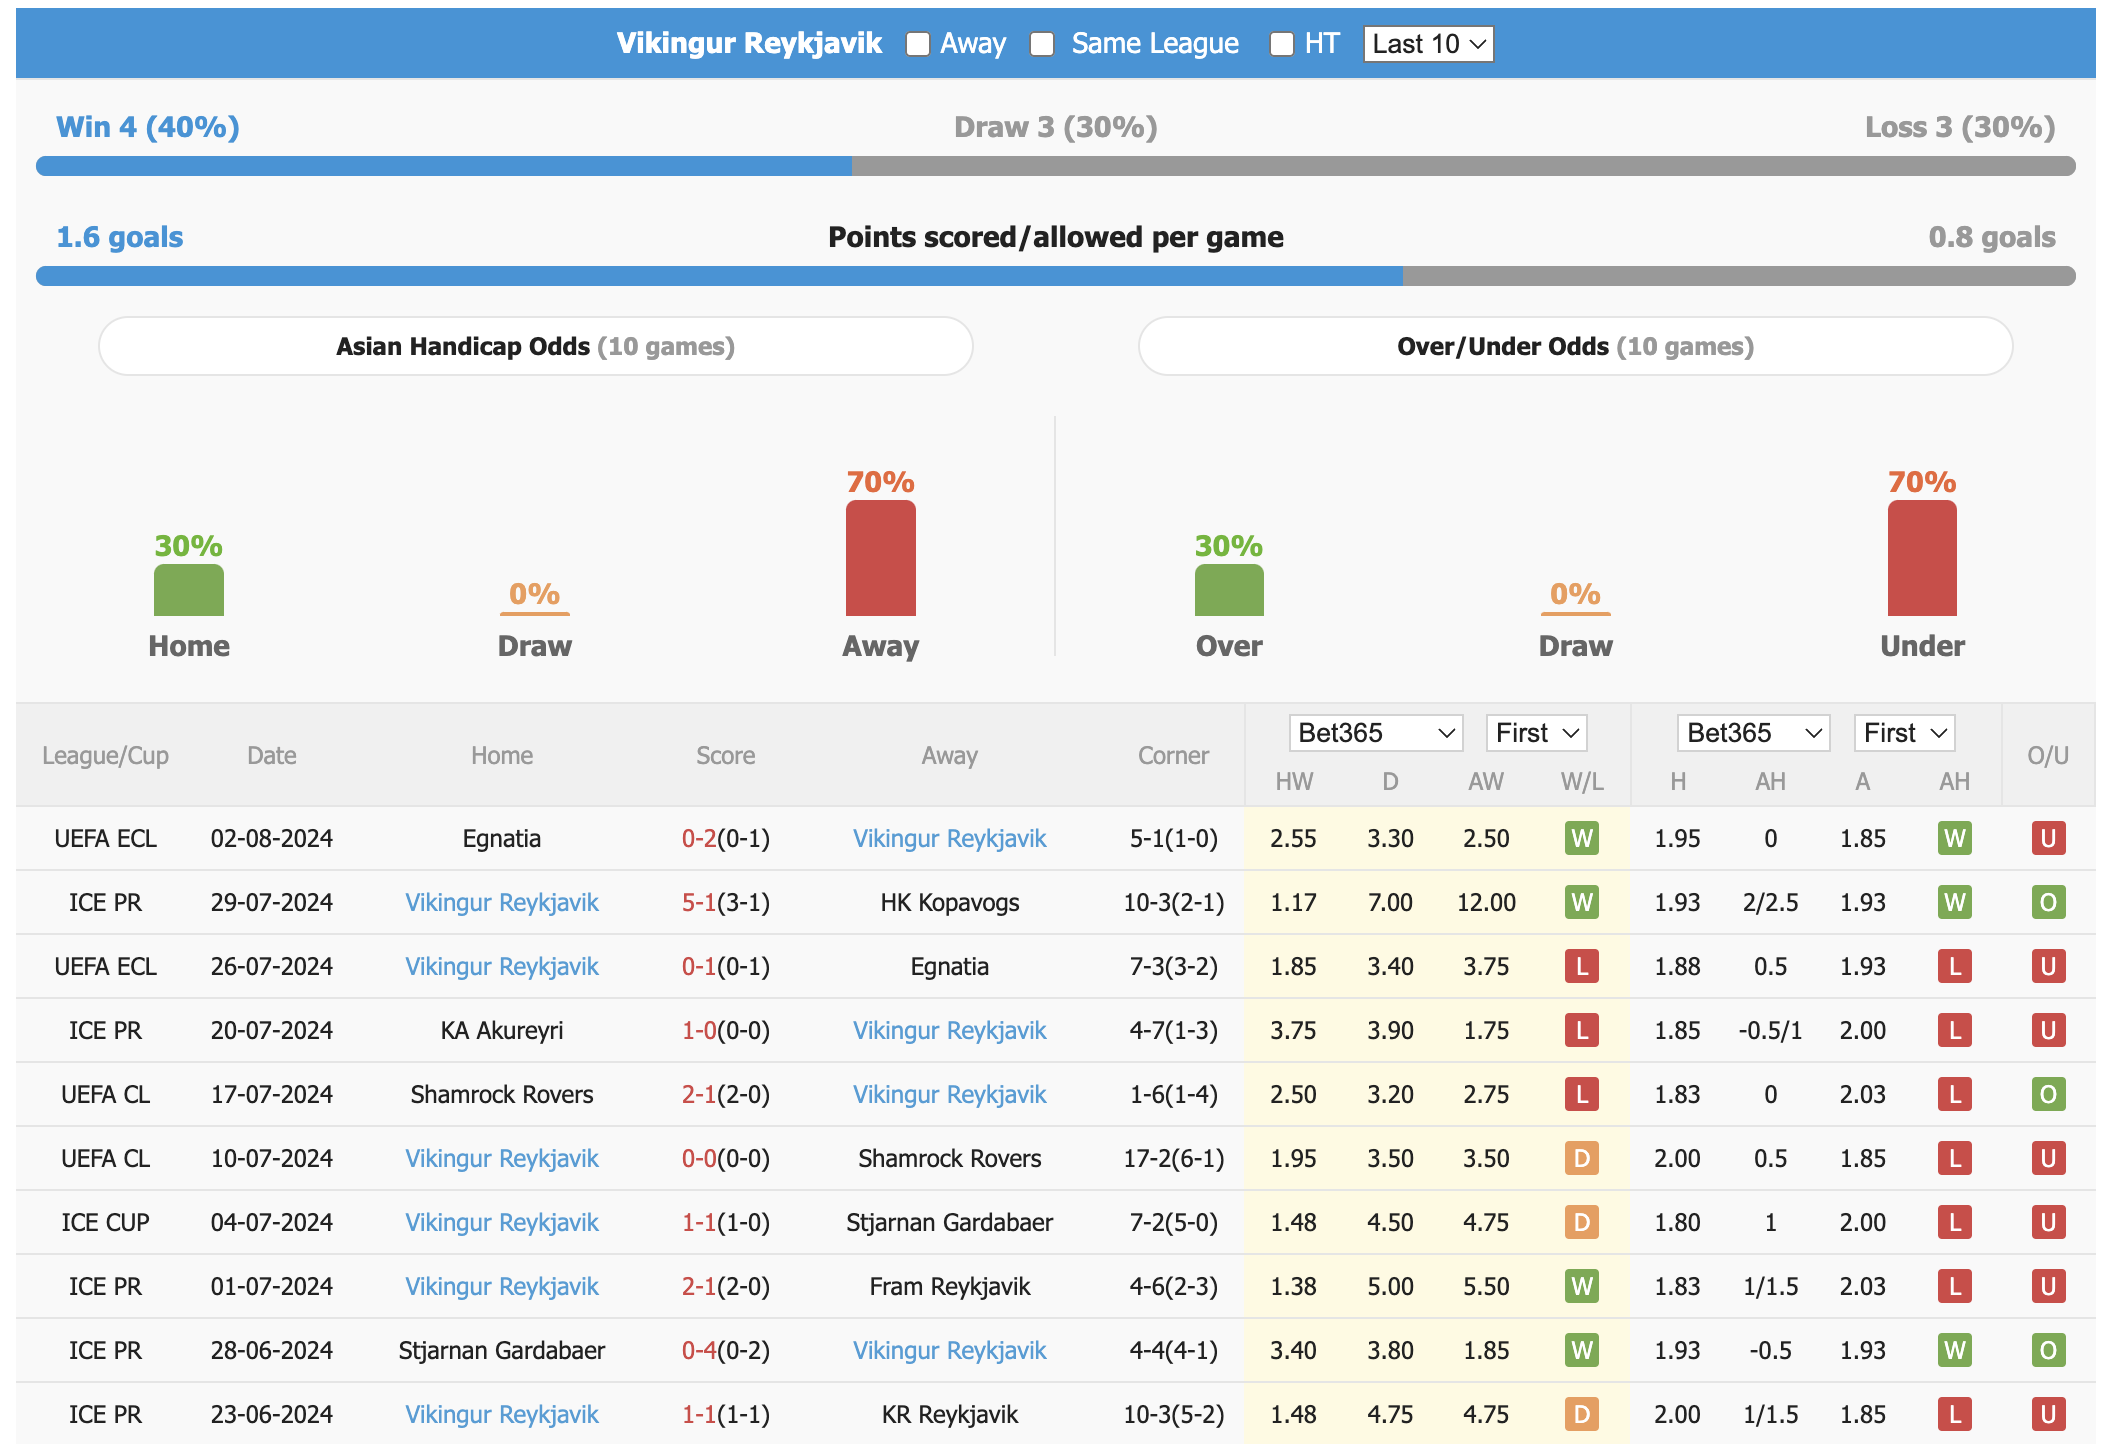Open Vikingur Reykjavik link in 02-08-2024 row
2116x1444 pixels.
click(949, 838)
